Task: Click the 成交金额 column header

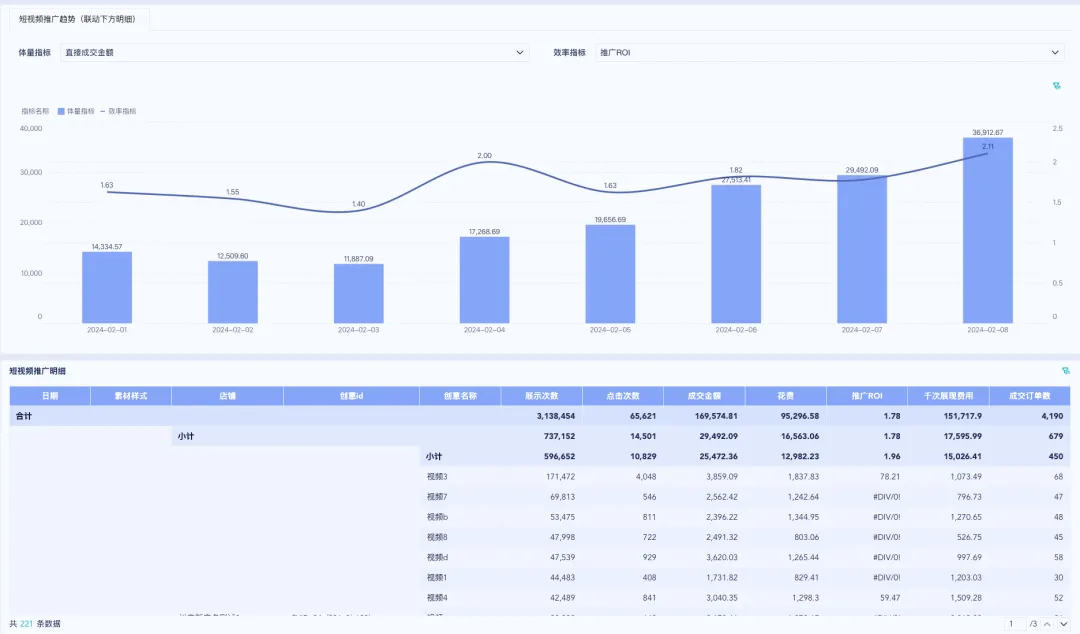Action: pos(703,396)
